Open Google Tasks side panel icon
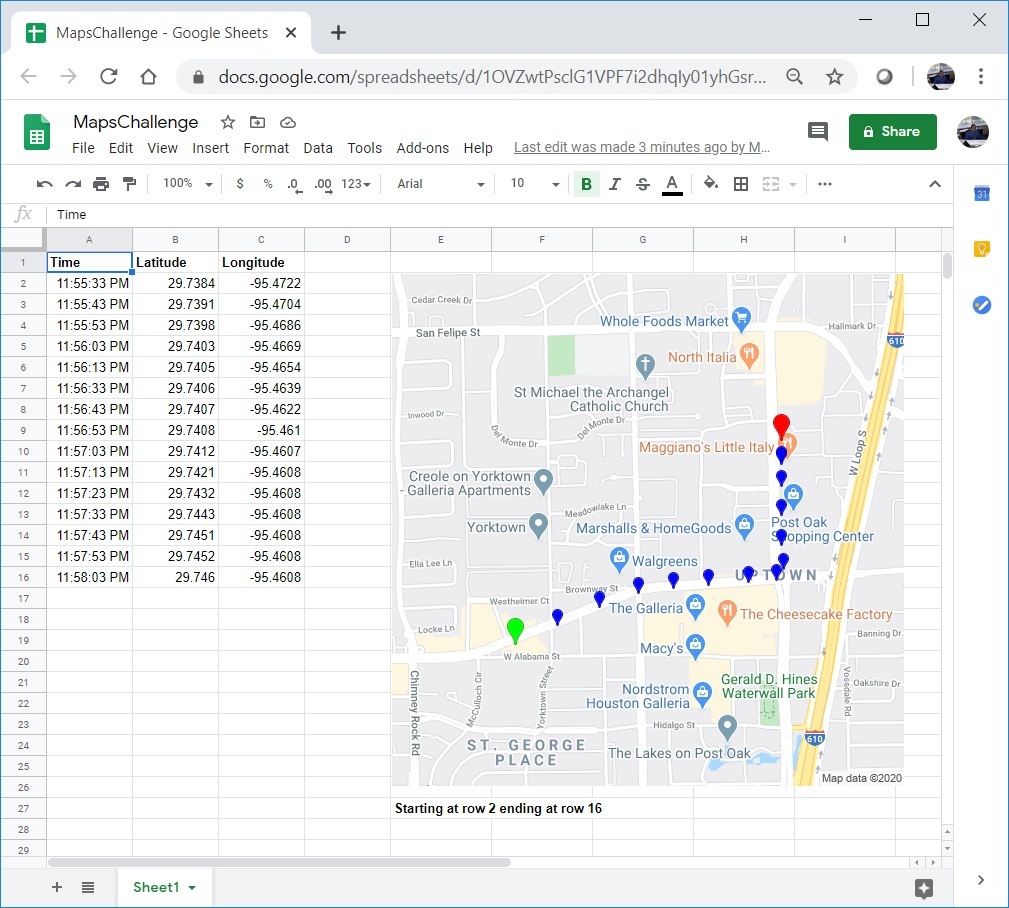The width and height of the screenshot is (1009, 908). (981, 304)
